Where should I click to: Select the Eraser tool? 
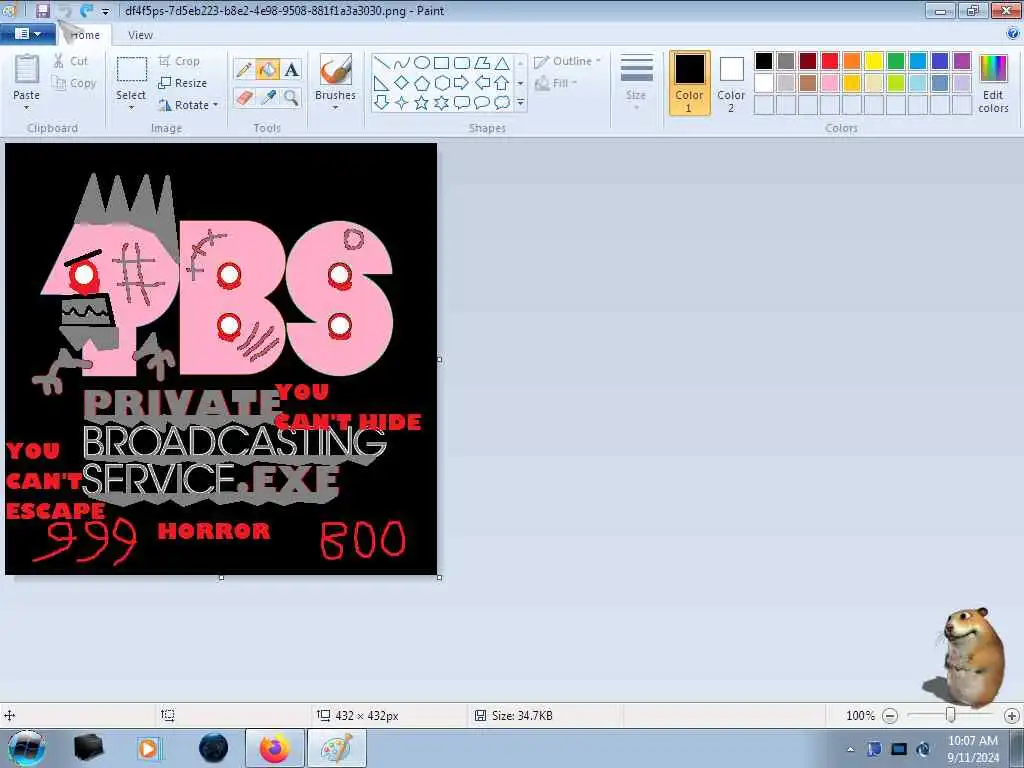tap(244, 97)
